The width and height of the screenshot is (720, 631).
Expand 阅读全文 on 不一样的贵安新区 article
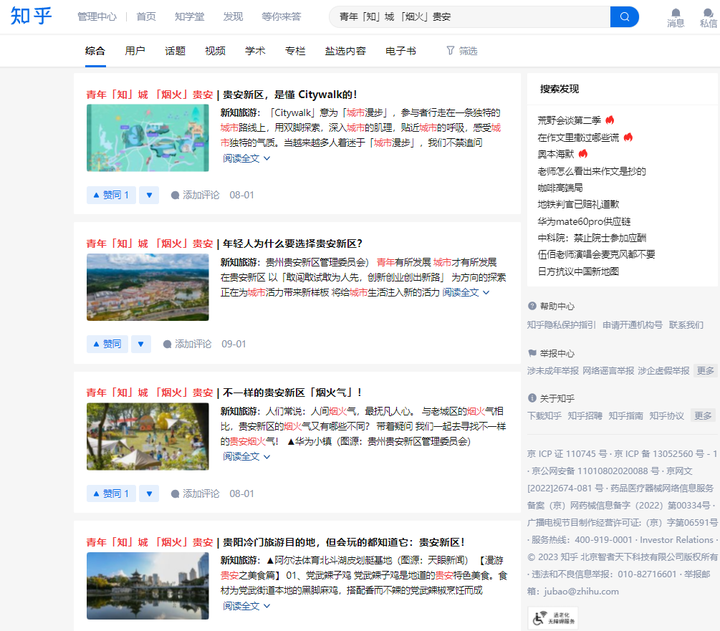click(246, 456)
